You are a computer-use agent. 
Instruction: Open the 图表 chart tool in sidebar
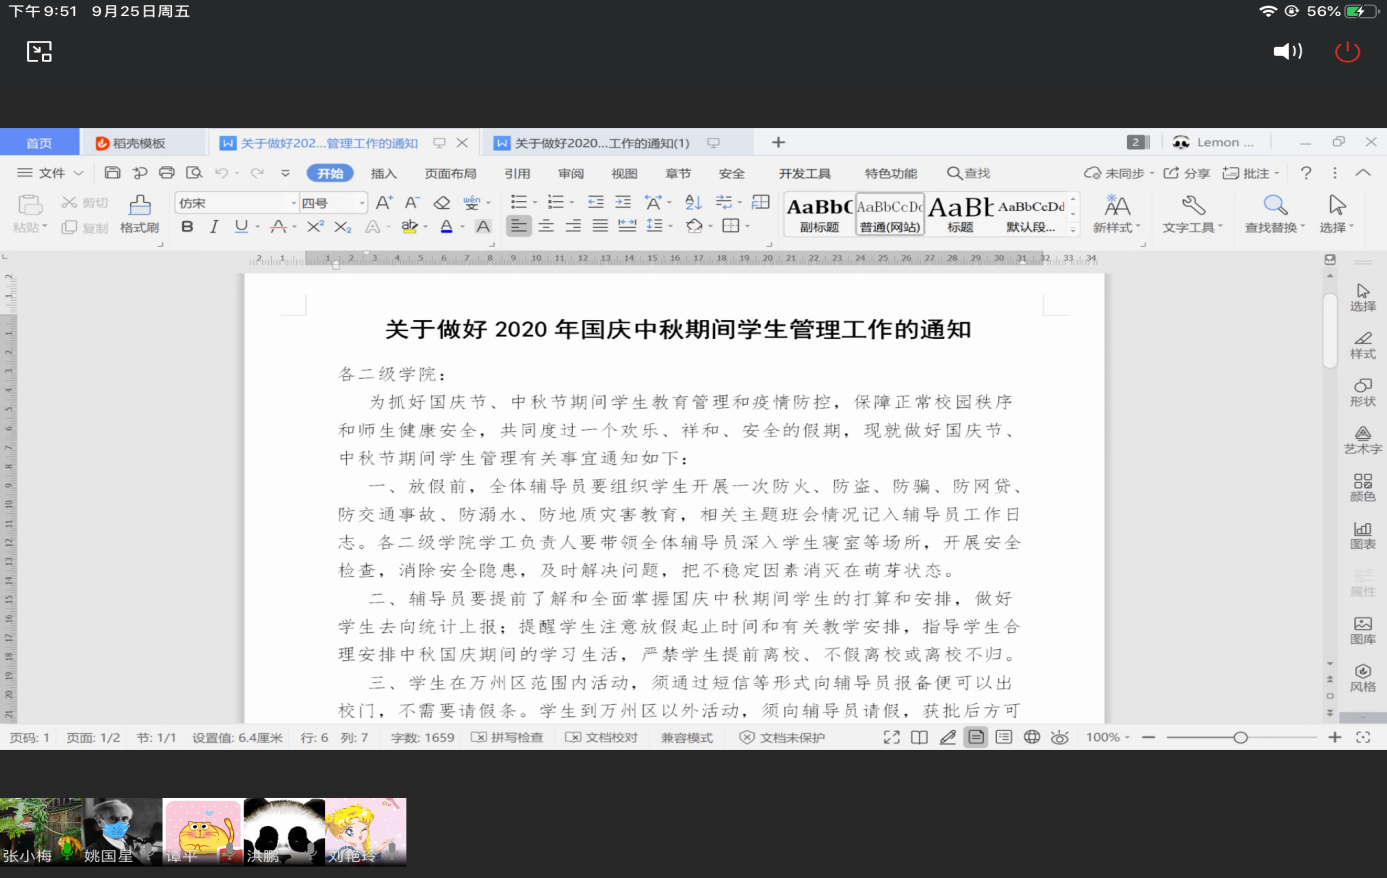pyautogui.click(x=1362, y=535)
